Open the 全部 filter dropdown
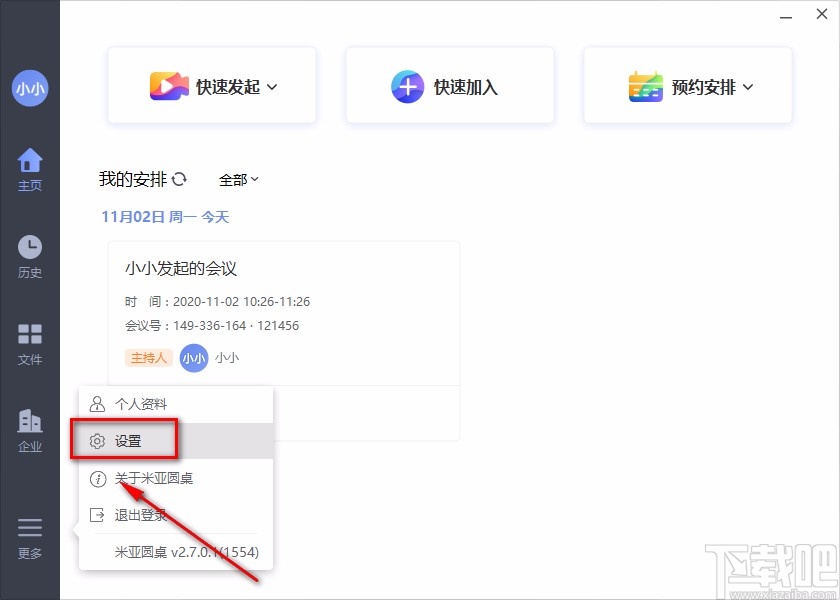This screenshot has width=840, height=600. click(238, 179)
